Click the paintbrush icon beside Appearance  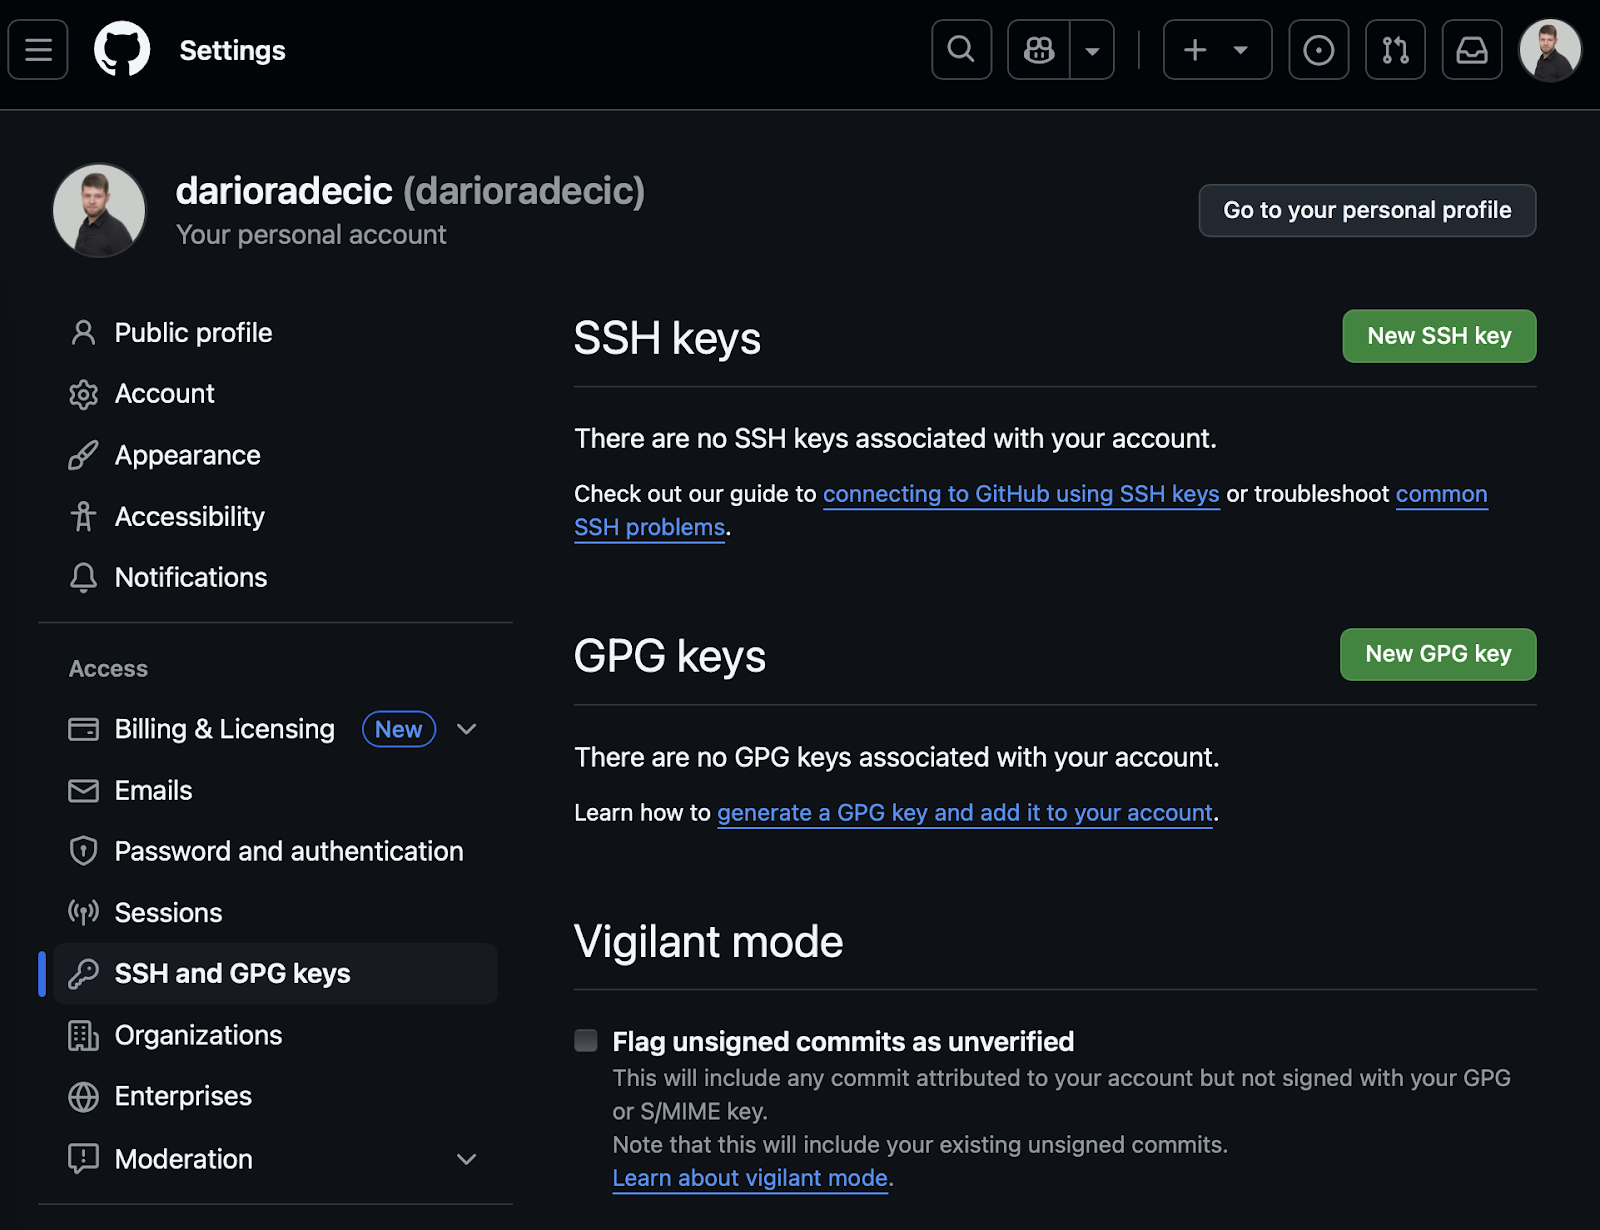tap(84, 456)
